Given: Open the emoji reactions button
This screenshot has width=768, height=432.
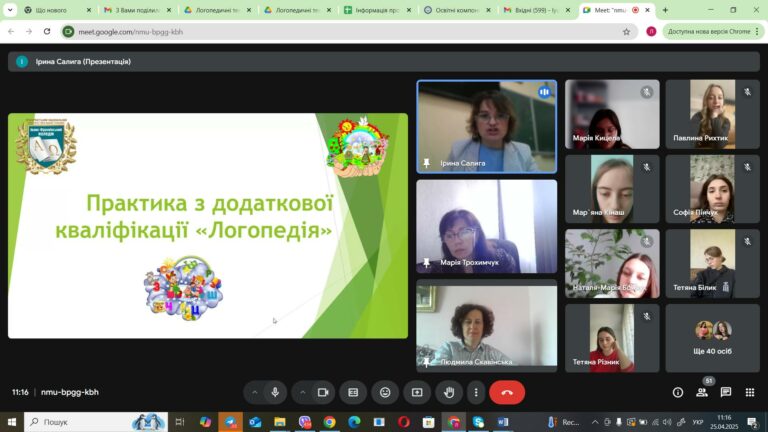Looking at the screenshot, I should click(385, 392).
